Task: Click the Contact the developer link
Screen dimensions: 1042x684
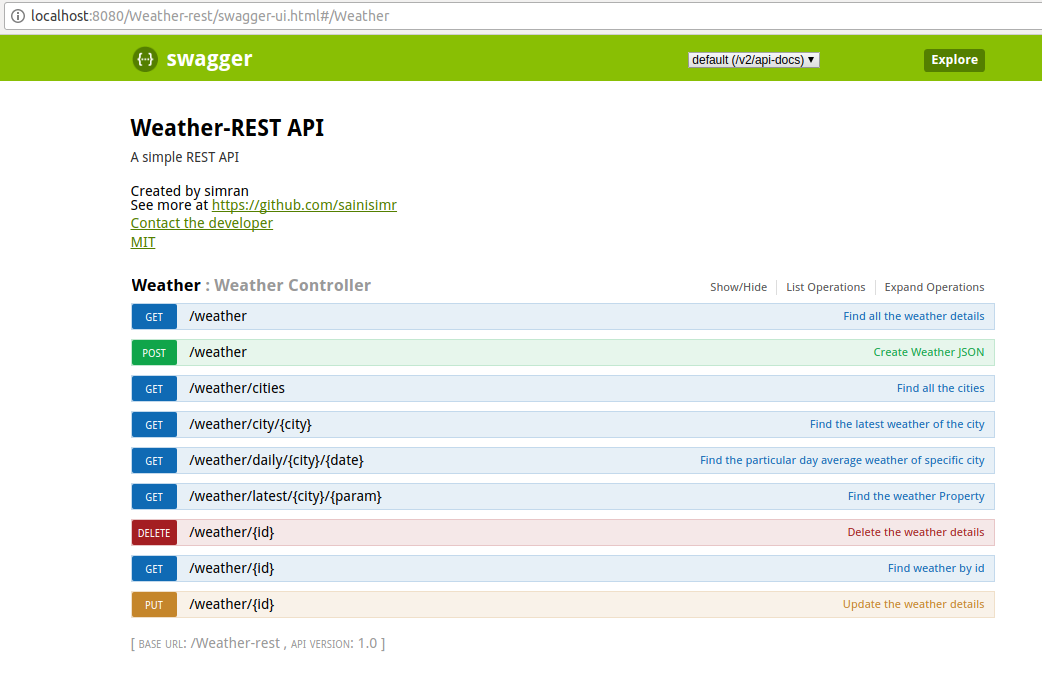Action: click(x=201, y=222)
